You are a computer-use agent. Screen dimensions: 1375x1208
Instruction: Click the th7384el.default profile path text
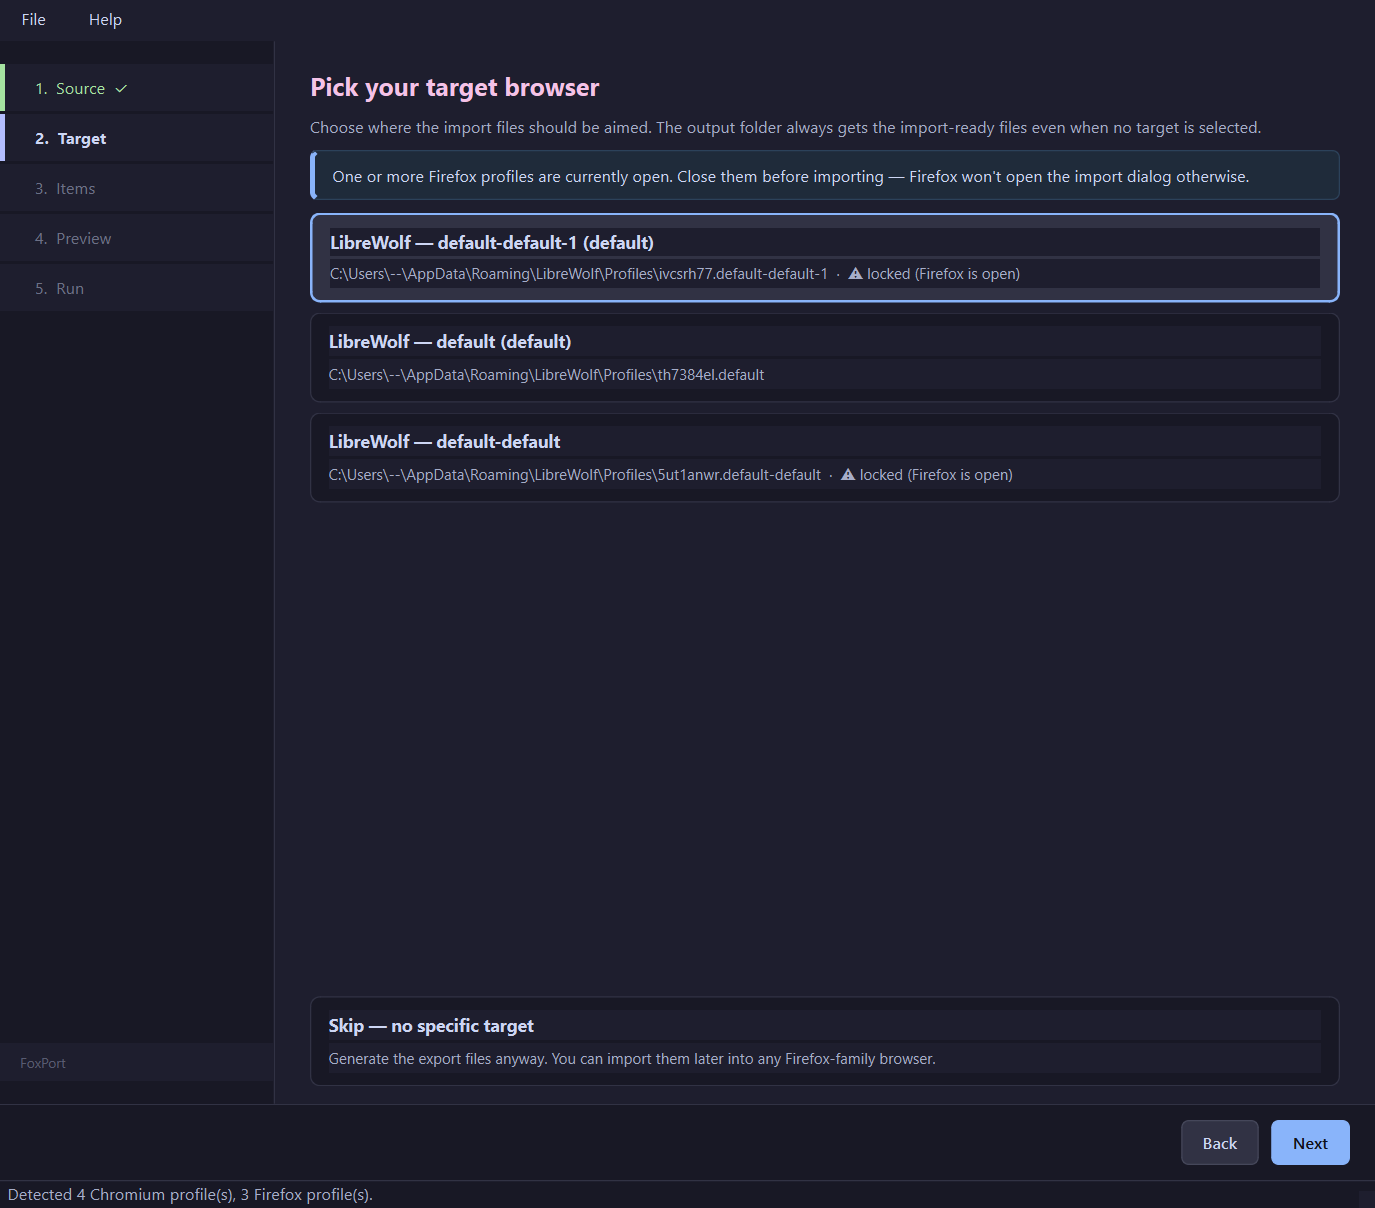(x=546, y=375)
